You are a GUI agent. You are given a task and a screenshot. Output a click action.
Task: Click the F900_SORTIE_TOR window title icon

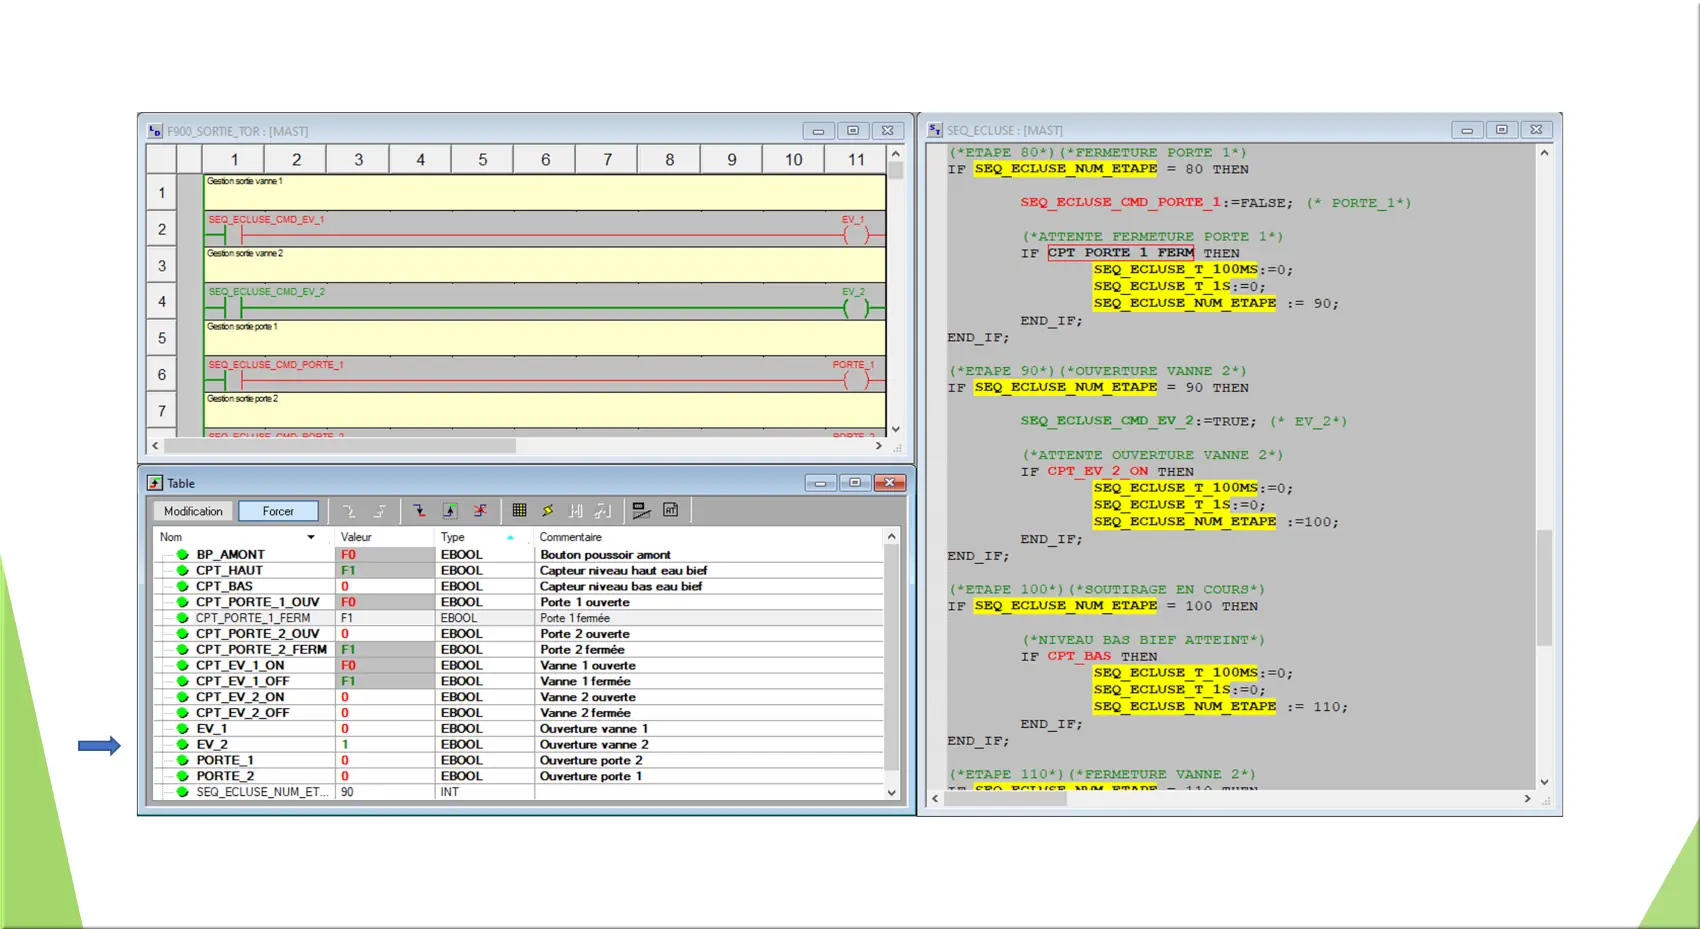point(155,131)
